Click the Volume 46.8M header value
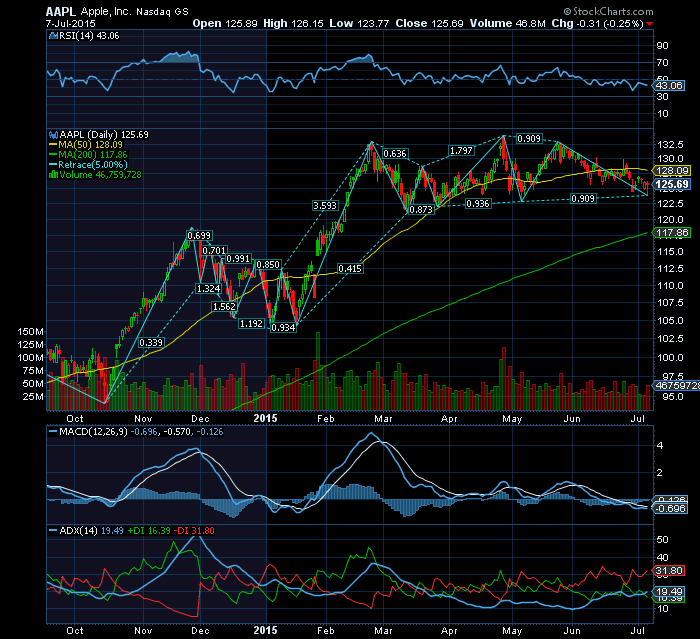 tap(507, 23)
